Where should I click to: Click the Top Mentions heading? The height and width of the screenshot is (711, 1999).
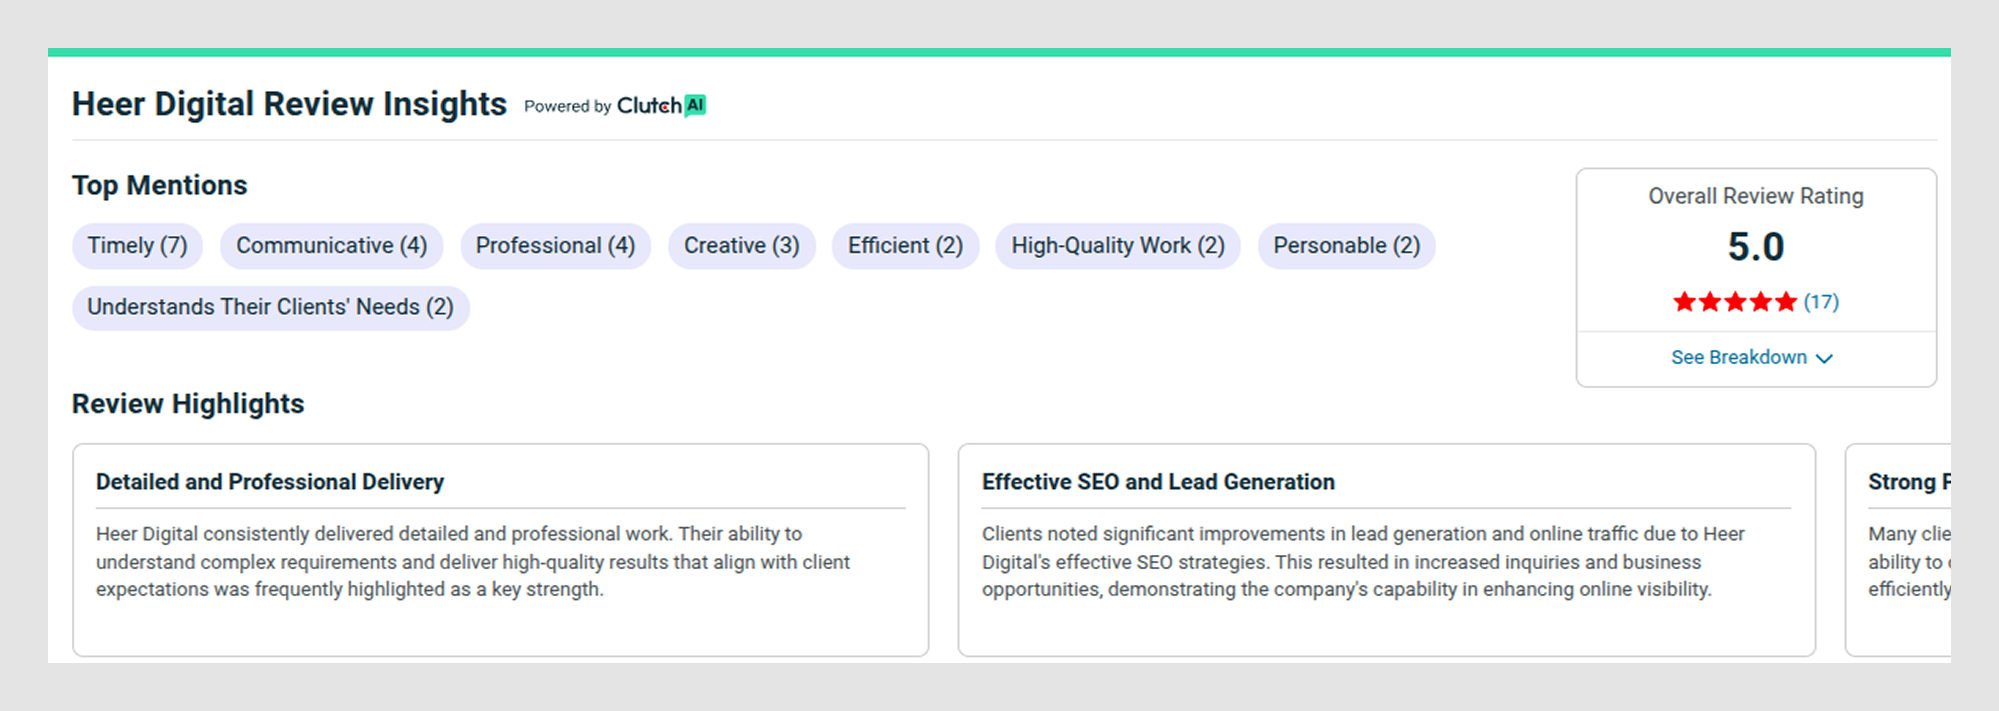[159, 185]
